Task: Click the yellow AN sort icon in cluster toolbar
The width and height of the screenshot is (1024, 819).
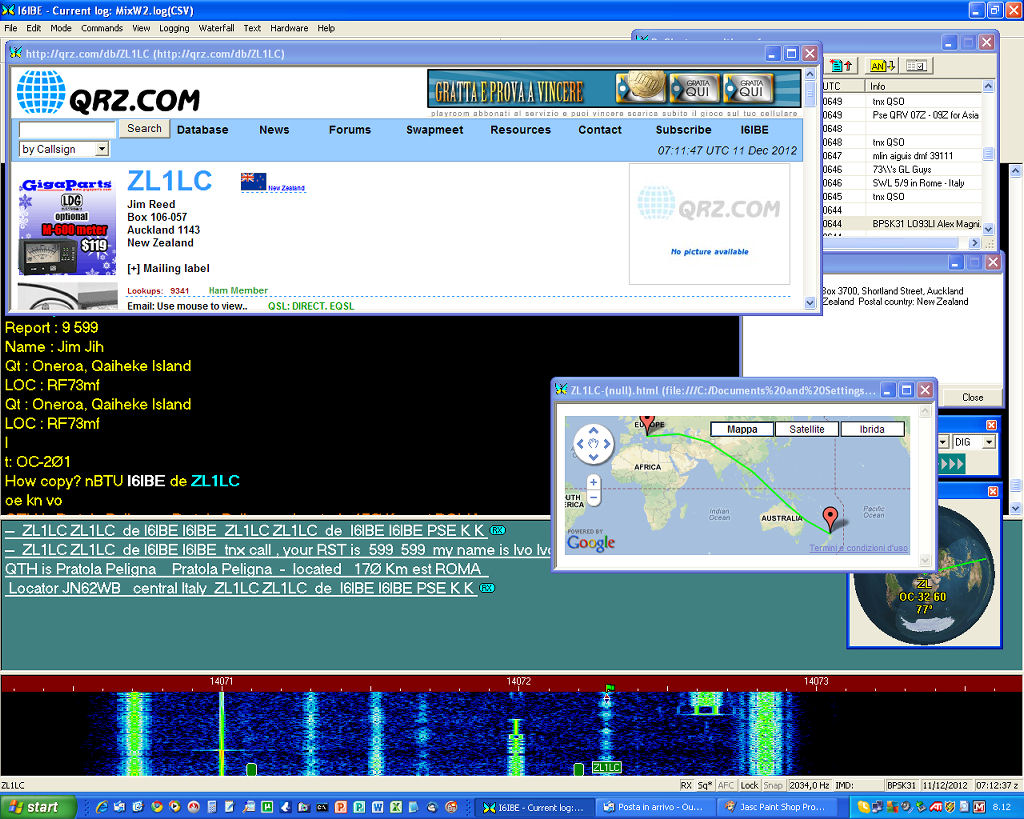Action: [x=881, y=66]
